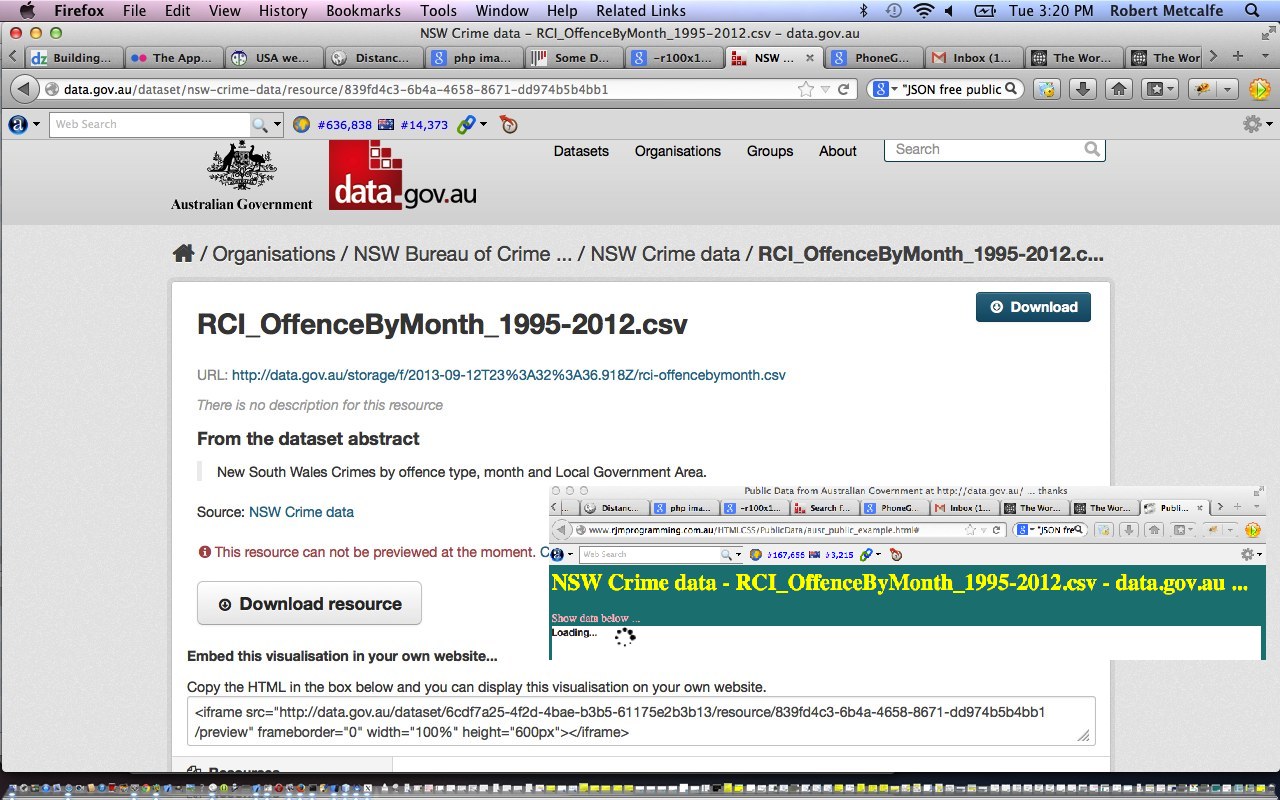1280x800 pixels.
Task: Go to Datasets in site navigation
Action: tap(581, 151)
